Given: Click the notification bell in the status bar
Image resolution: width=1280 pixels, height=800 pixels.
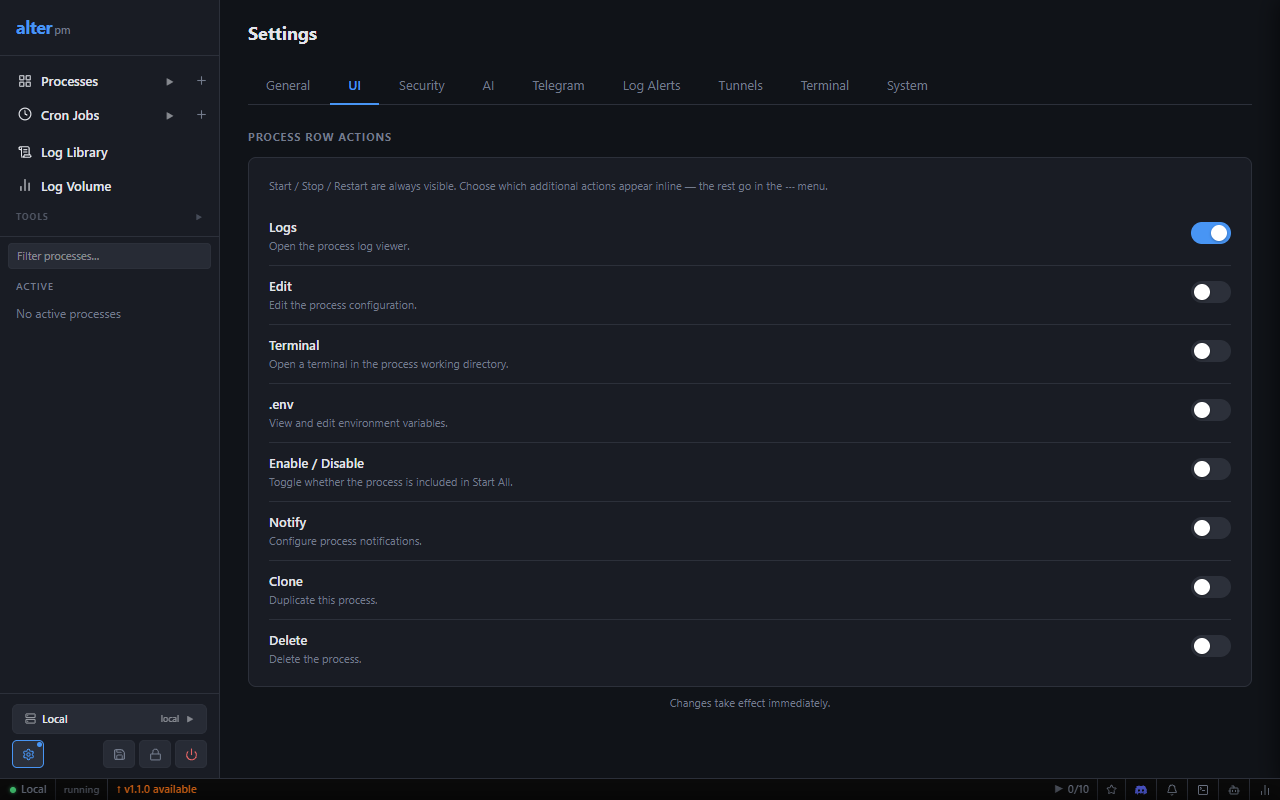Looking at the screenshot, I should (x=1172, y=789).
